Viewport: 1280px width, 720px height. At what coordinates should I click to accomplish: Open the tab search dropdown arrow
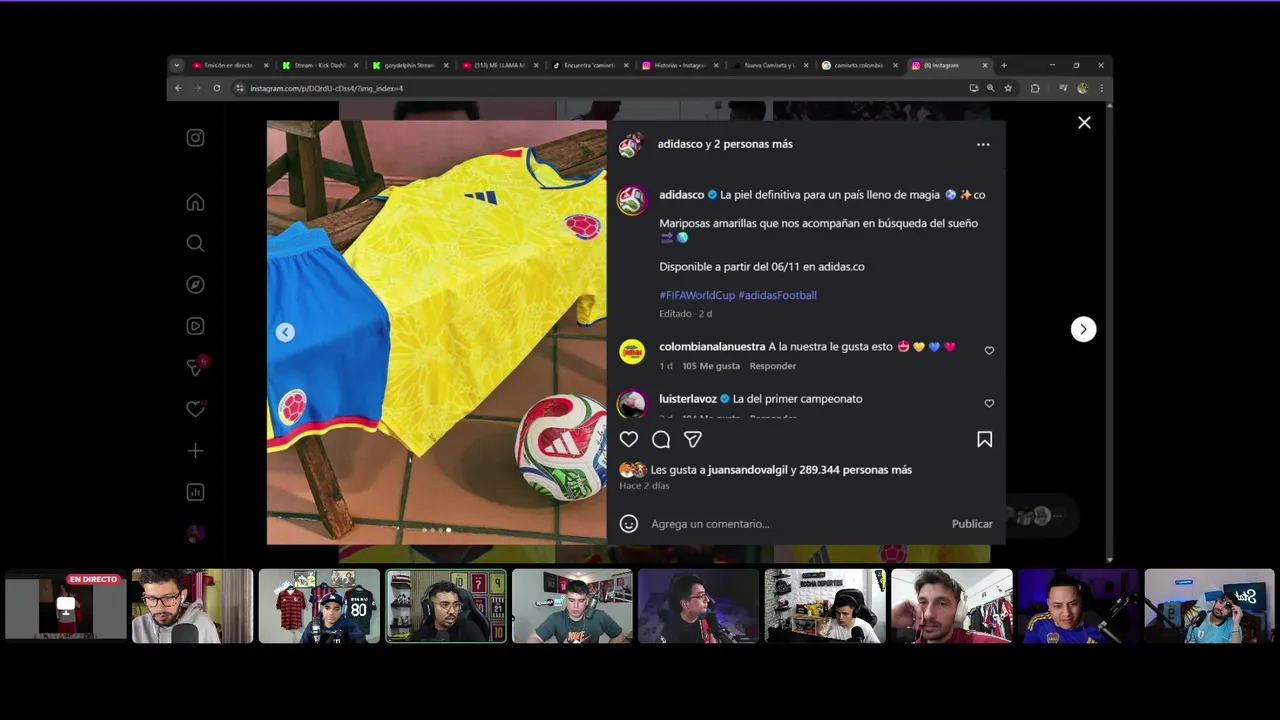tap(177, 65)
